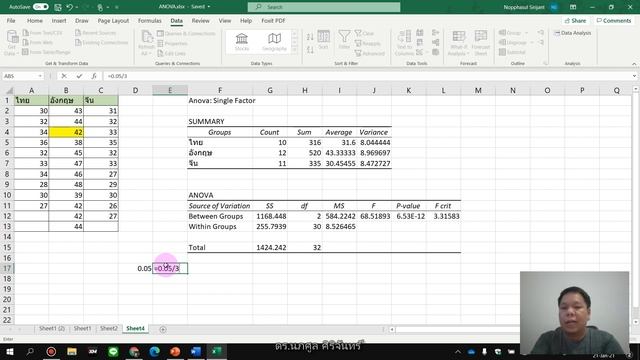
Task: Open the Windows Start menu
Action: tap(9, 351)
